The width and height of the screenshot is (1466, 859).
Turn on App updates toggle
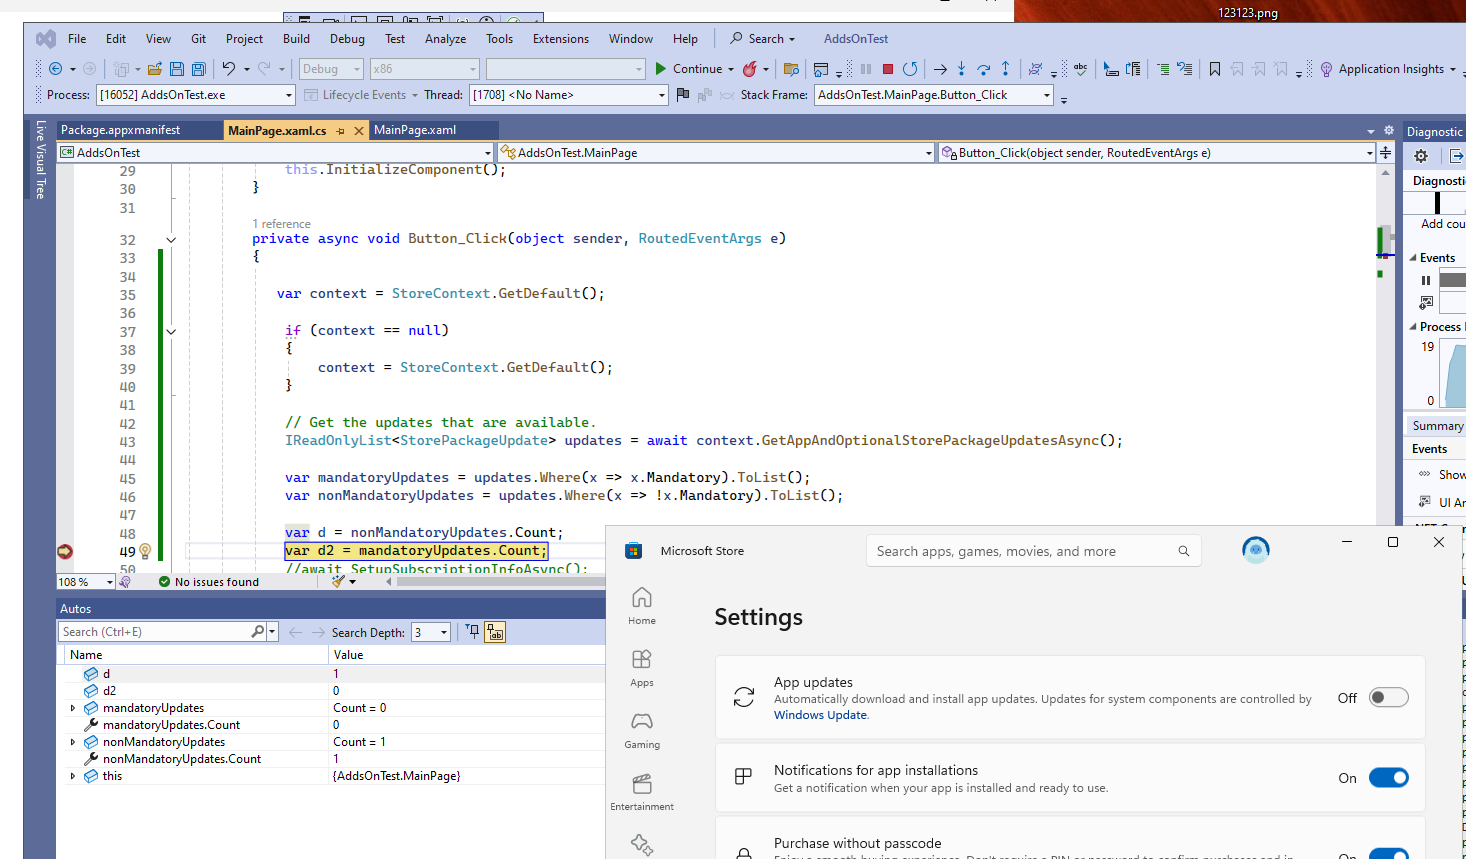[1389, 697]
